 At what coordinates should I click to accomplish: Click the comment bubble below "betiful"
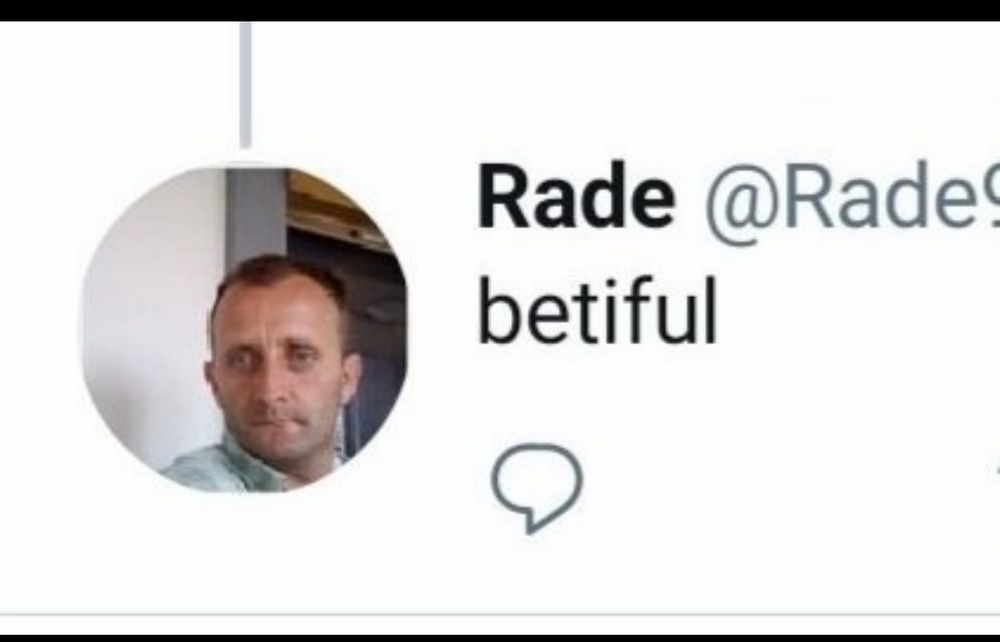point(536,488)
